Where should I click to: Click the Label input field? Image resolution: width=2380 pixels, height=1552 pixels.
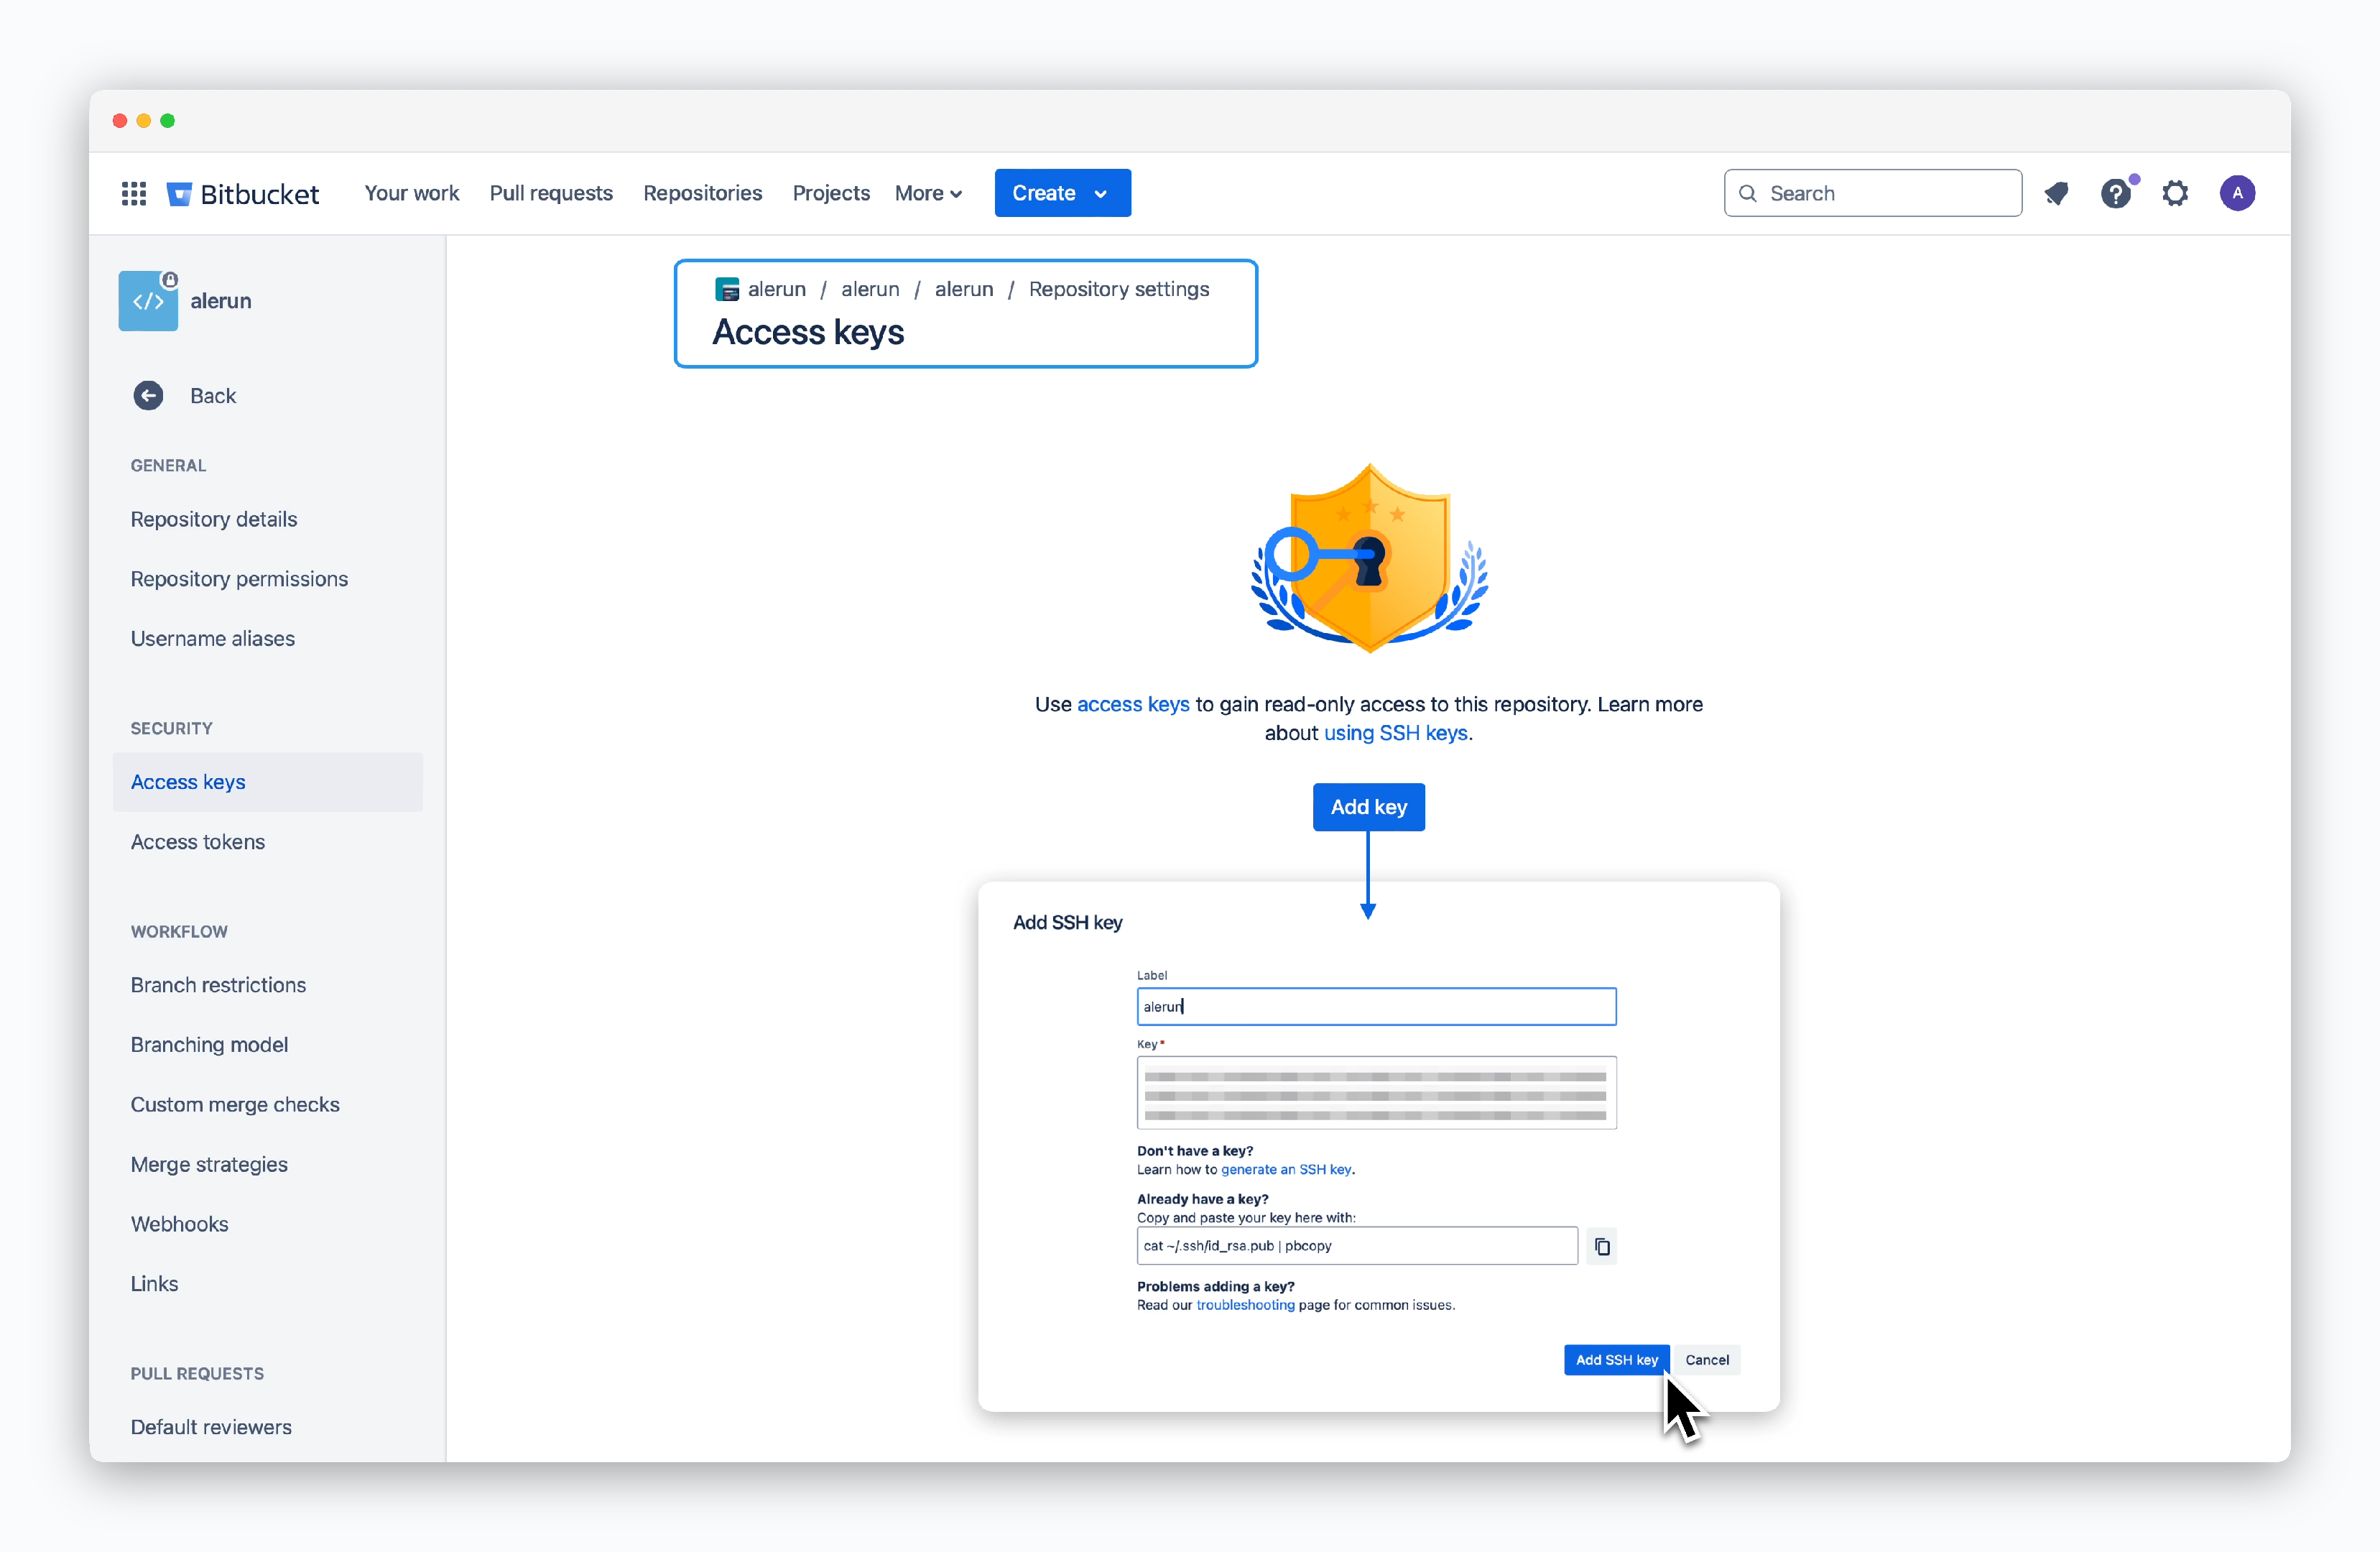coord(1376,1007)
